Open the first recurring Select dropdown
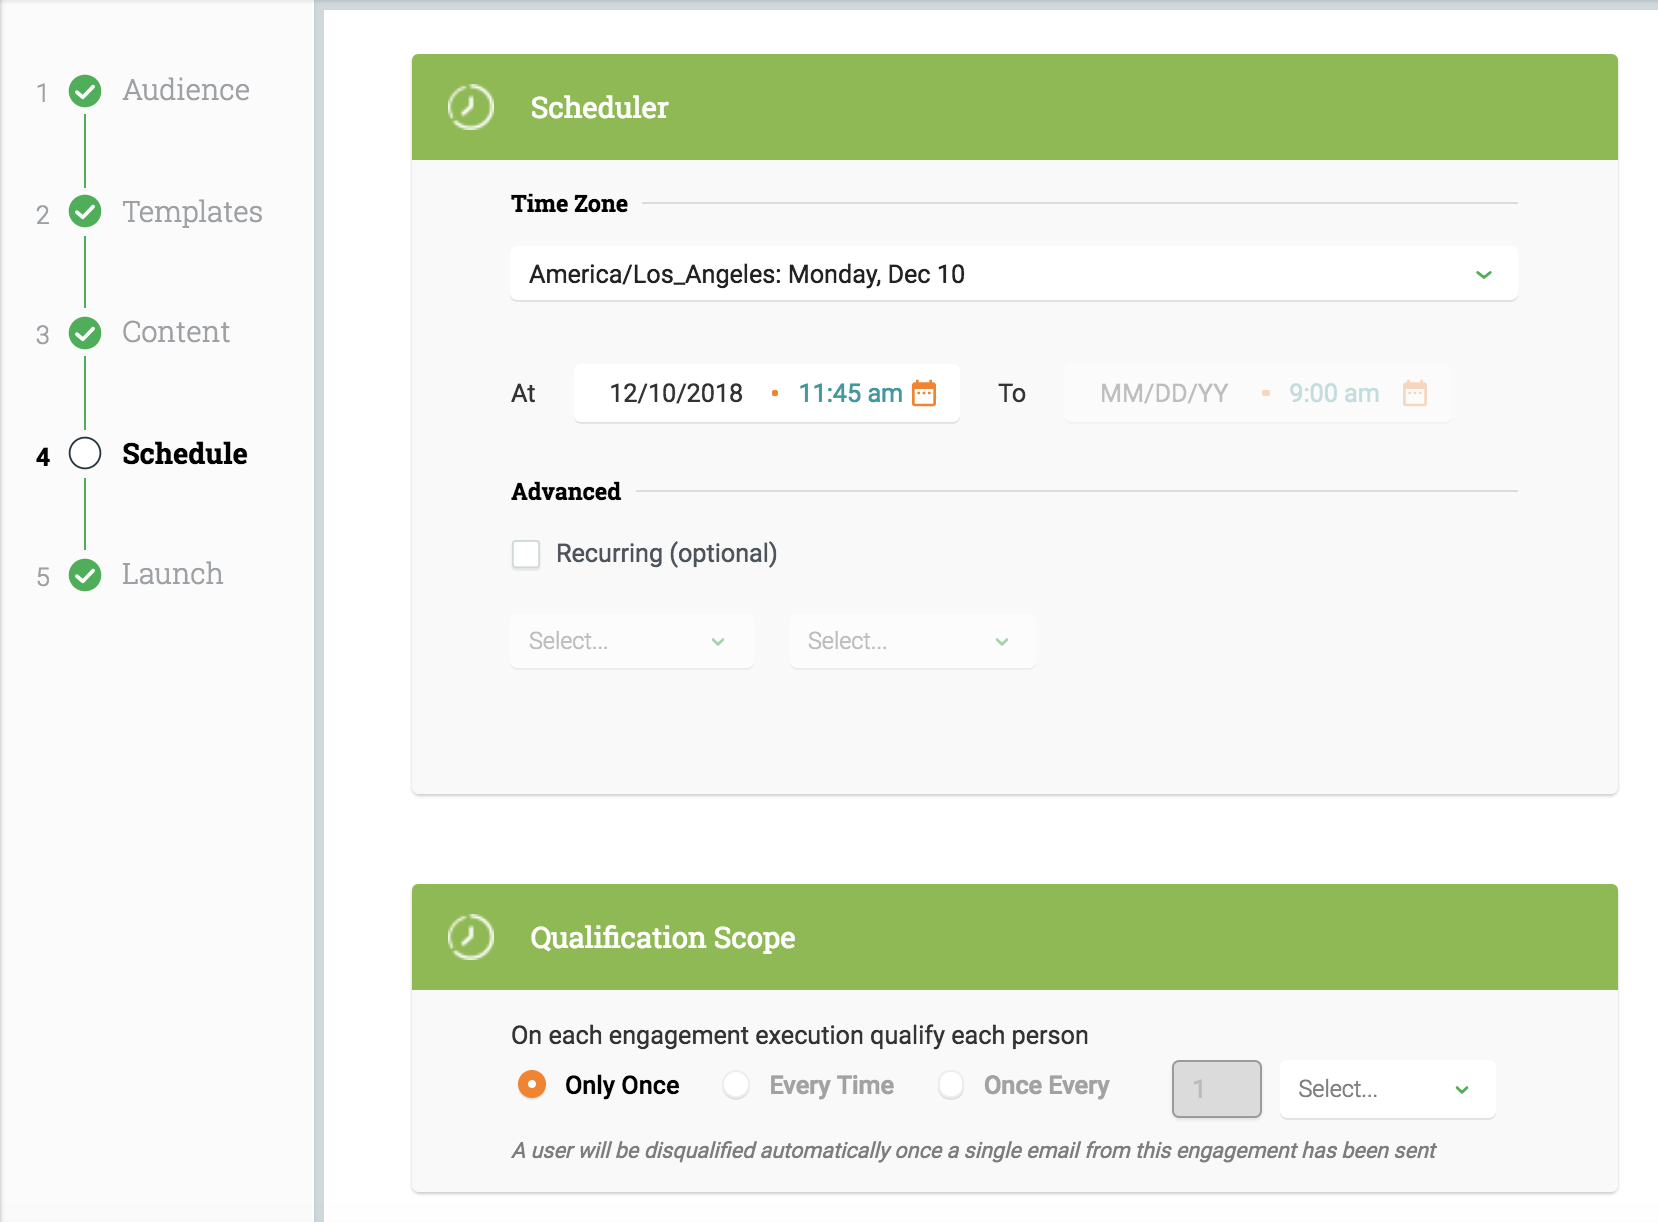Screen dimensions: 1658x1222 [x=632, y=641]
